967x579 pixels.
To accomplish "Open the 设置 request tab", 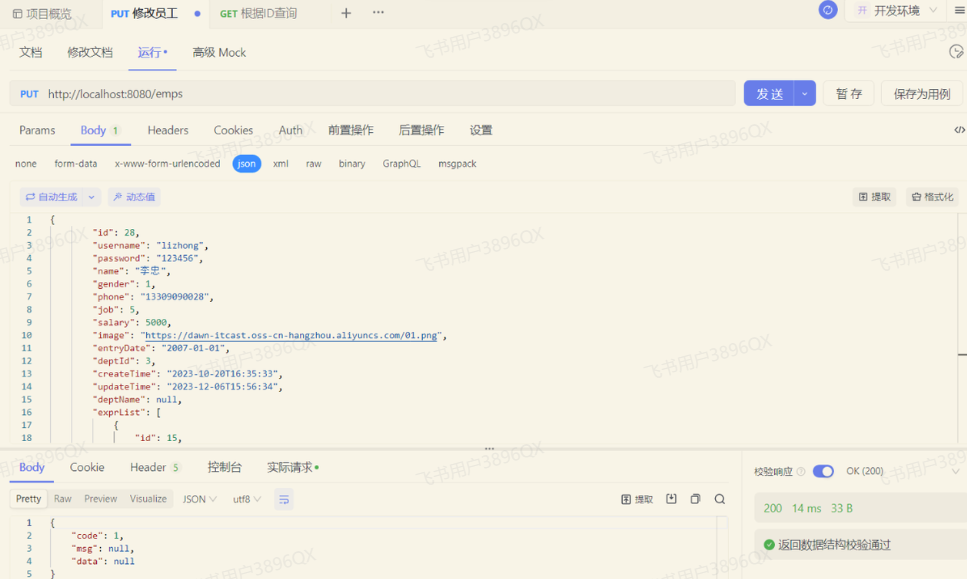I will 481,130.
